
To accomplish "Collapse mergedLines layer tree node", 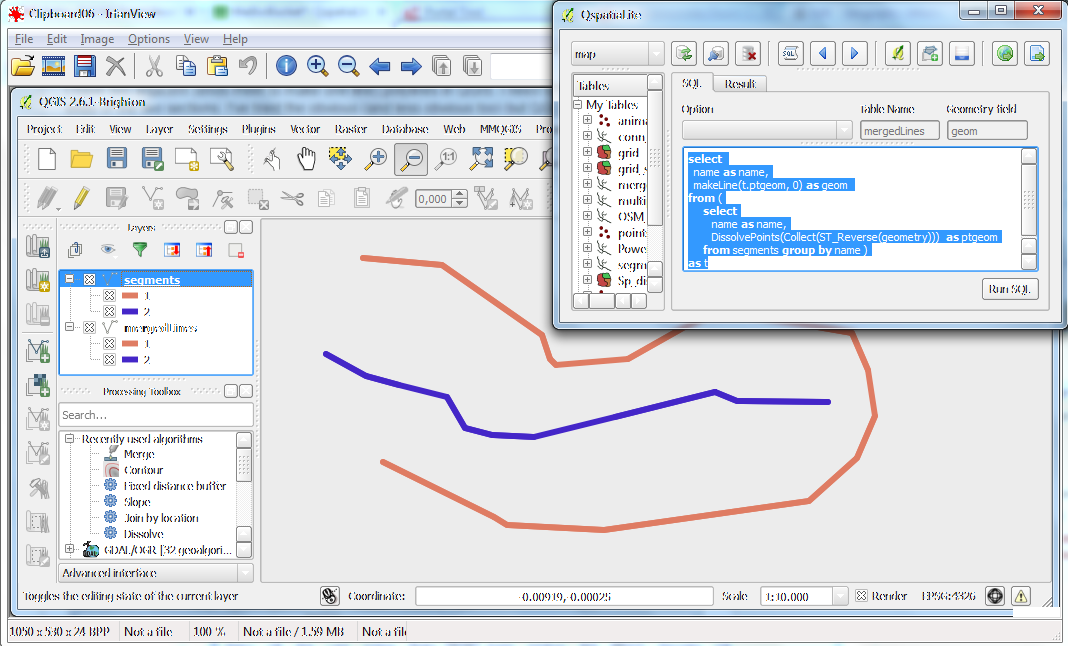I will (69, 327).
